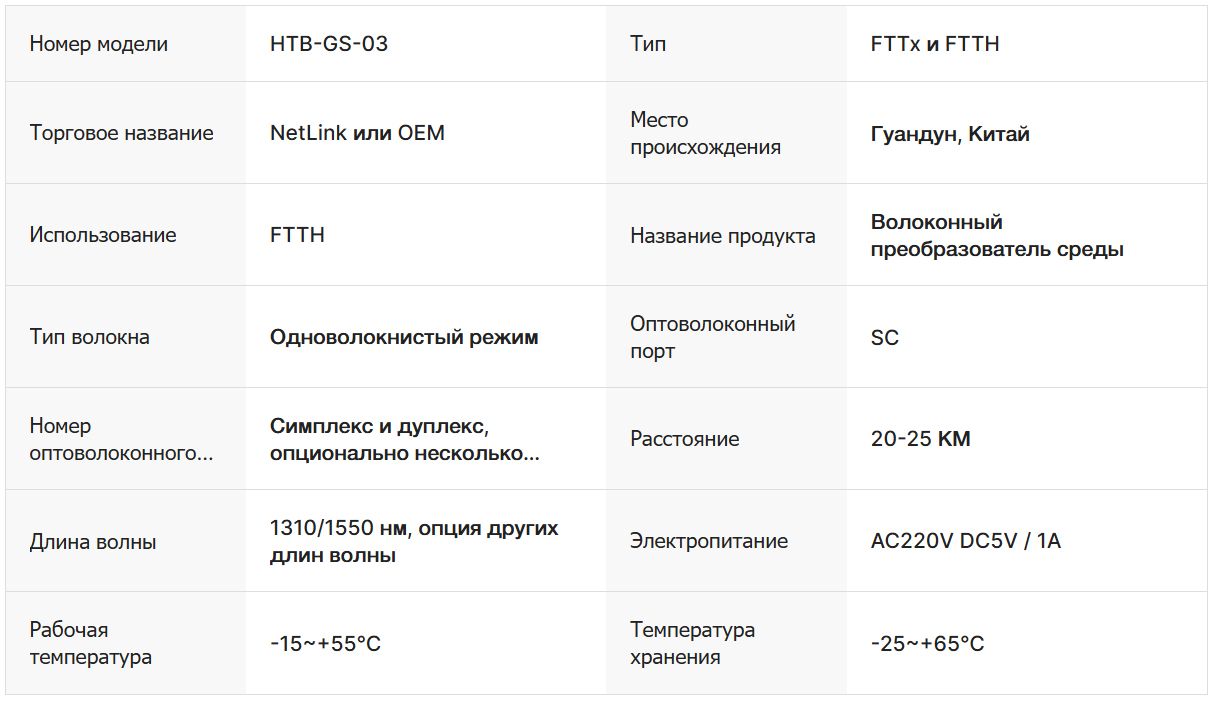Image resolution: width=1211 pixels, height=701 pixels.
Task: Click the "FTTx и FTTH" type value
Action: coord(935,44)
